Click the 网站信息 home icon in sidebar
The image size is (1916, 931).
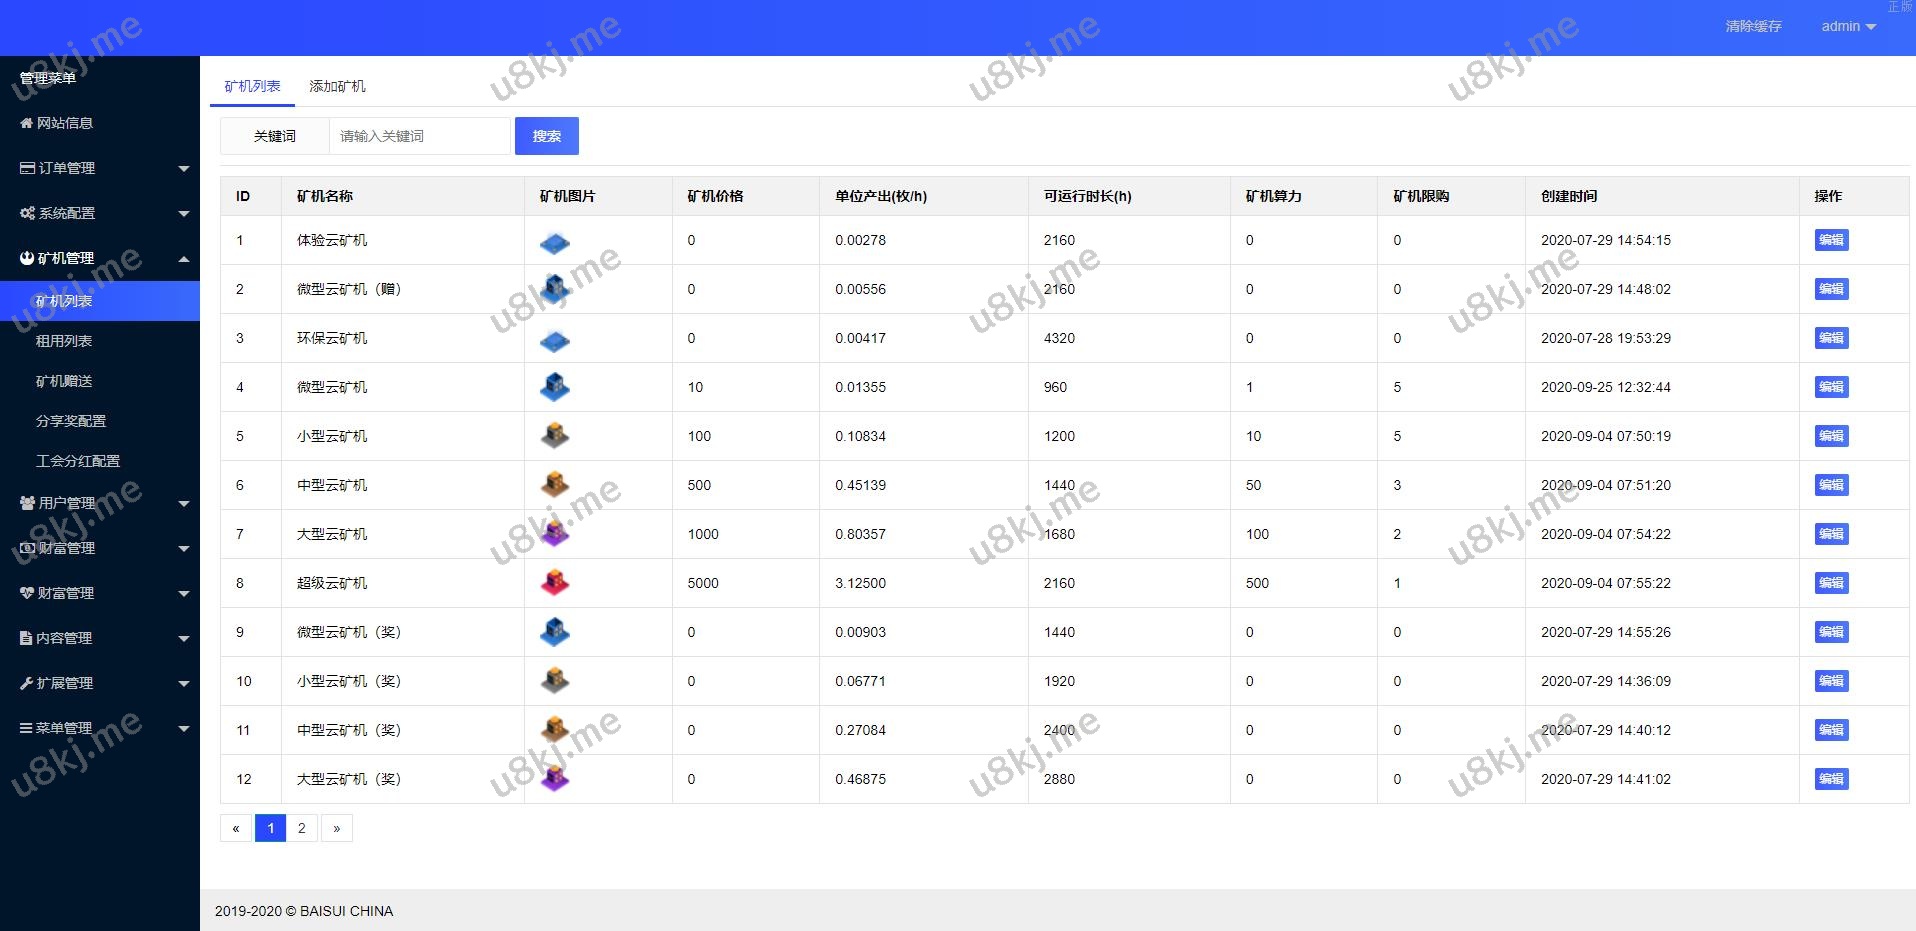[27, 123]
